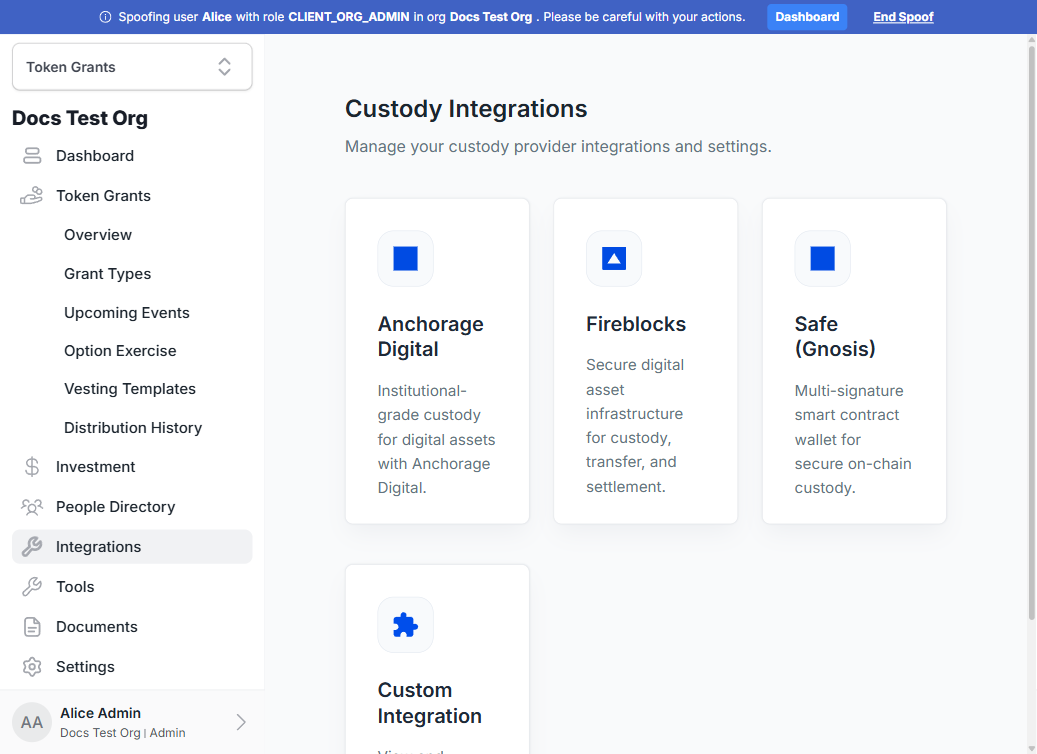Expand the Alice Admin profile chevron

pyautogui.click(x=241, y=722)
